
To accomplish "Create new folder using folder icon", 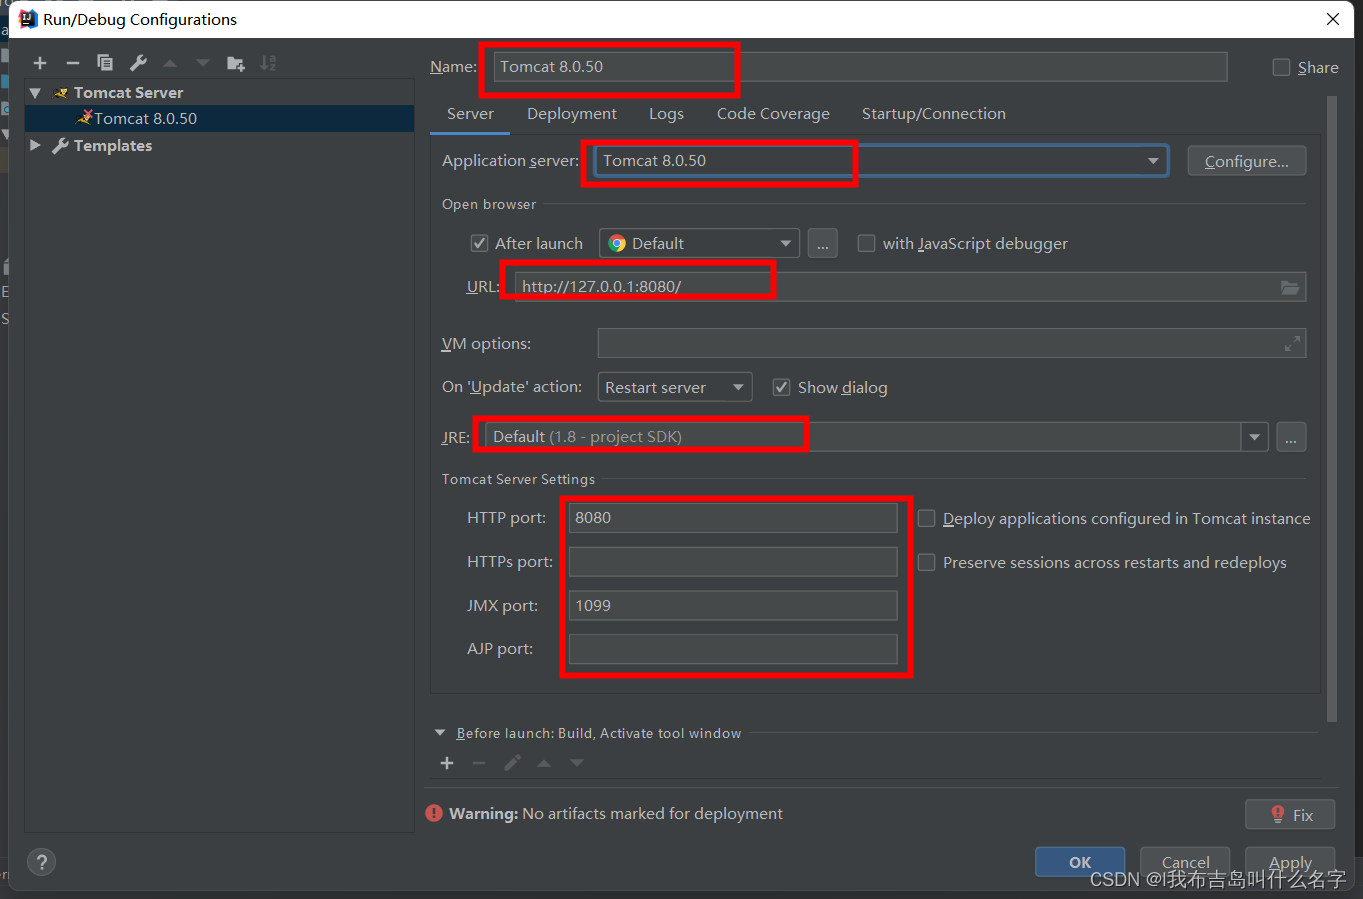I will tap(236, 63).
